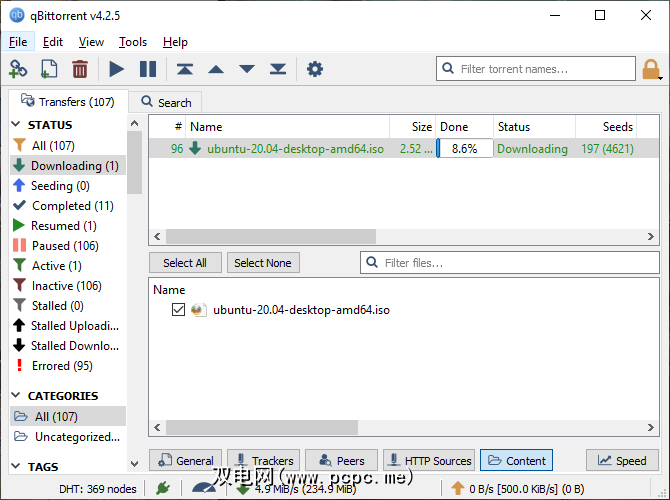
Task: Sort by the Status column header
Action: point(535,126)
